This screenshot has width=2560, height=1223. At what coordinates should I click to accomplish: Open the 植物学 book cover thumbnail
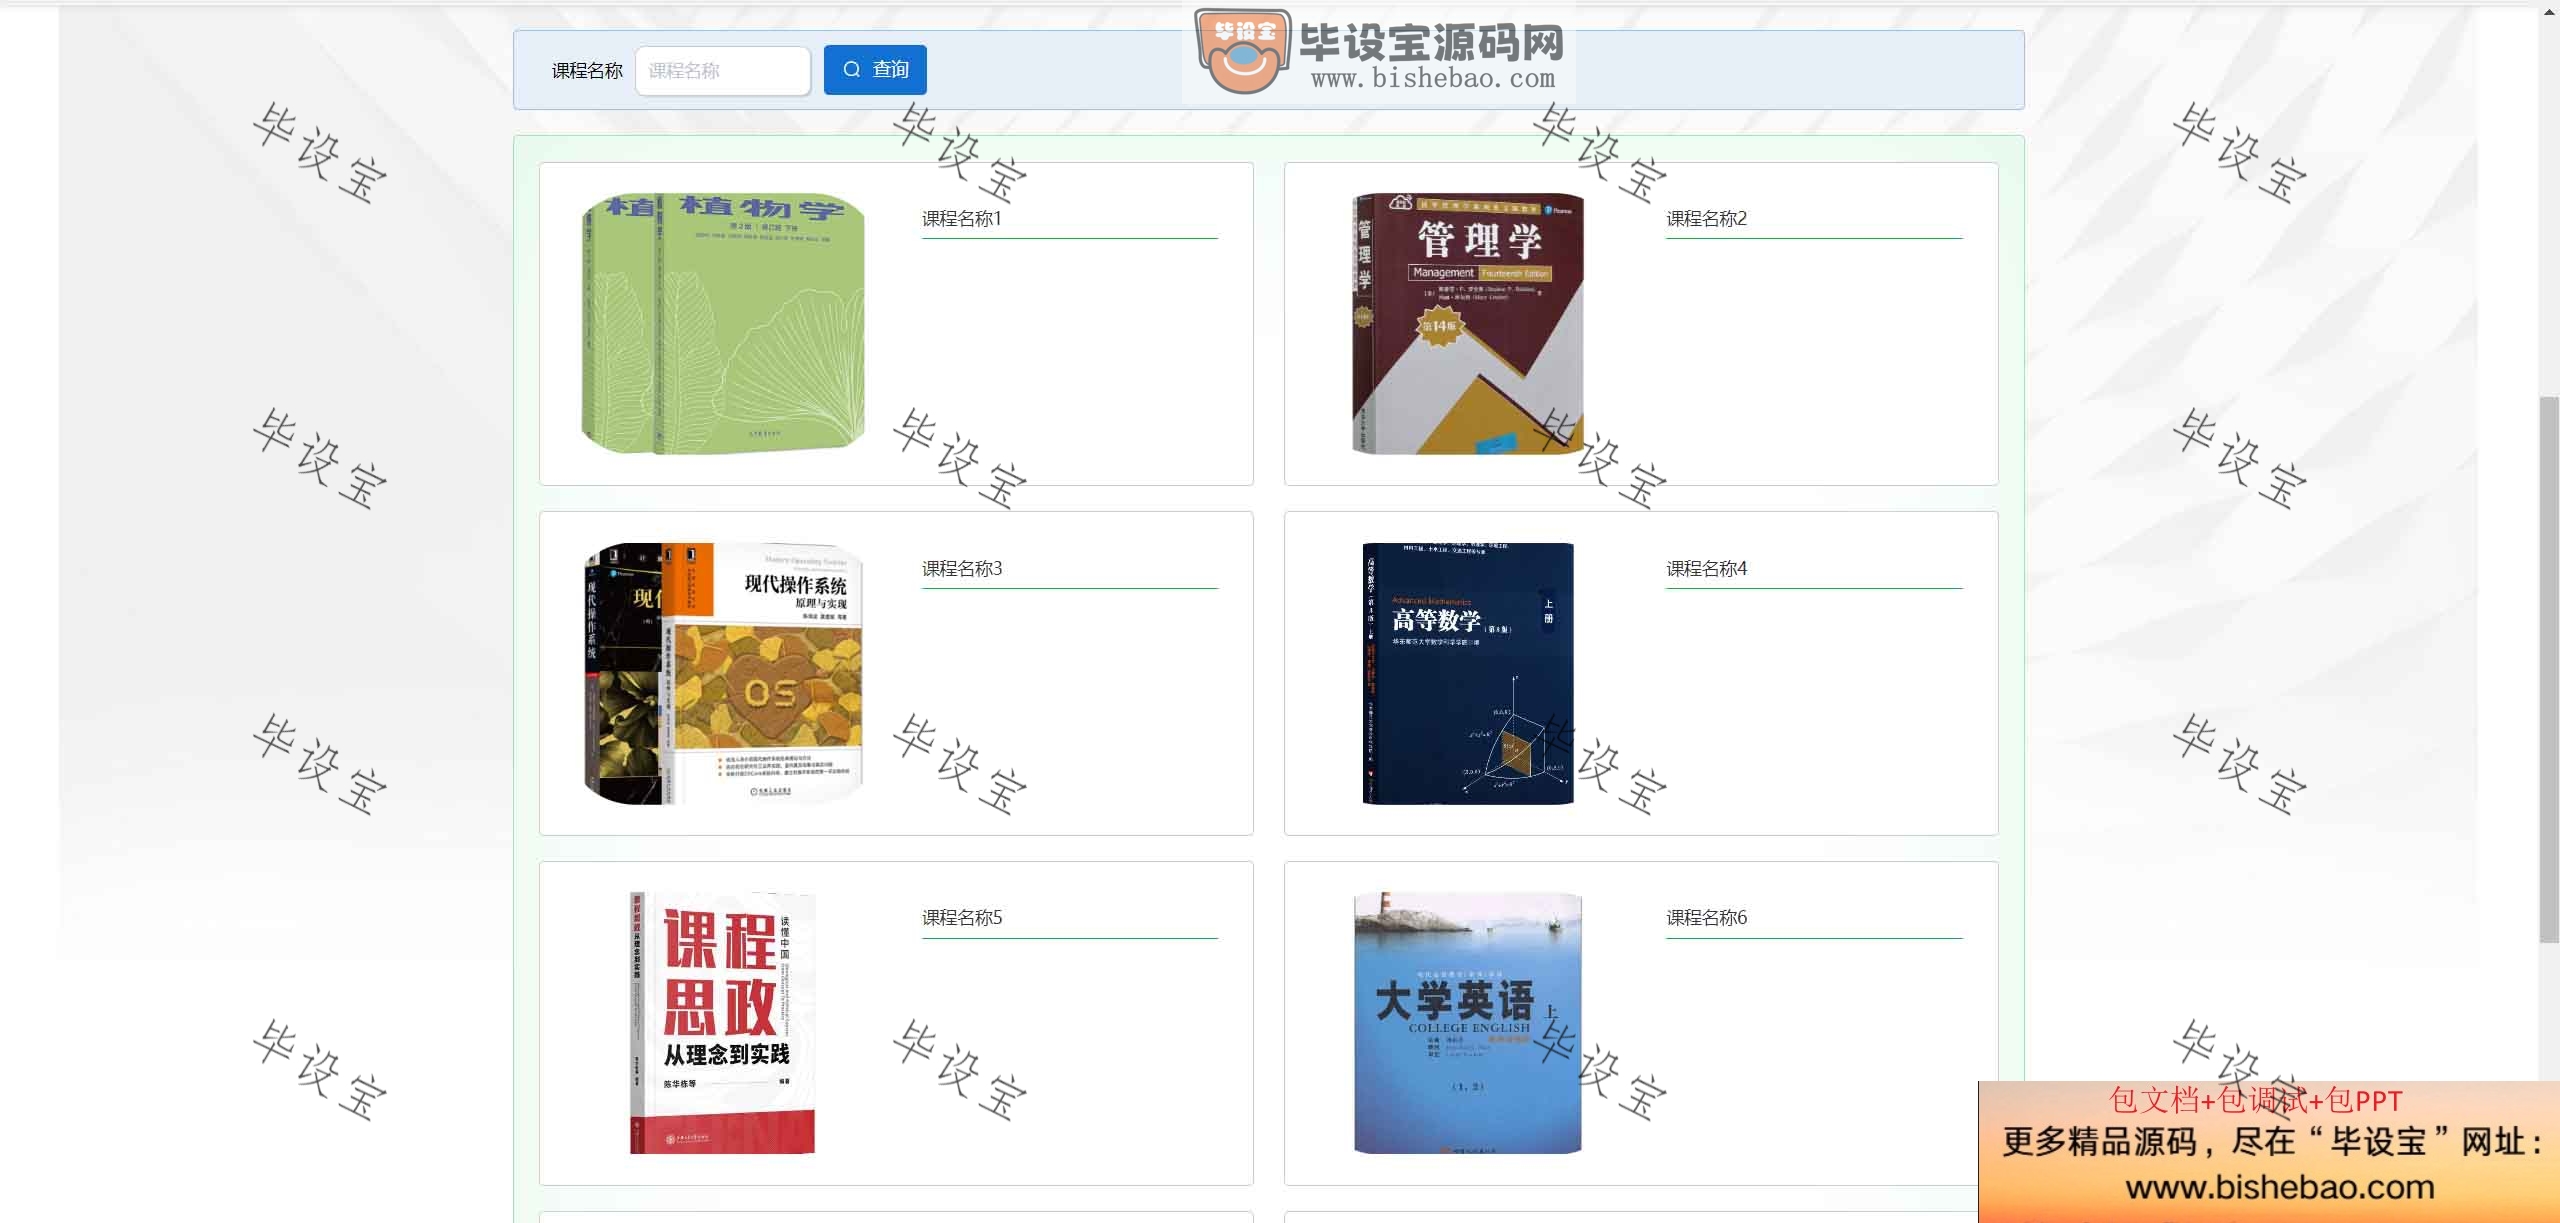coord(723,324)
